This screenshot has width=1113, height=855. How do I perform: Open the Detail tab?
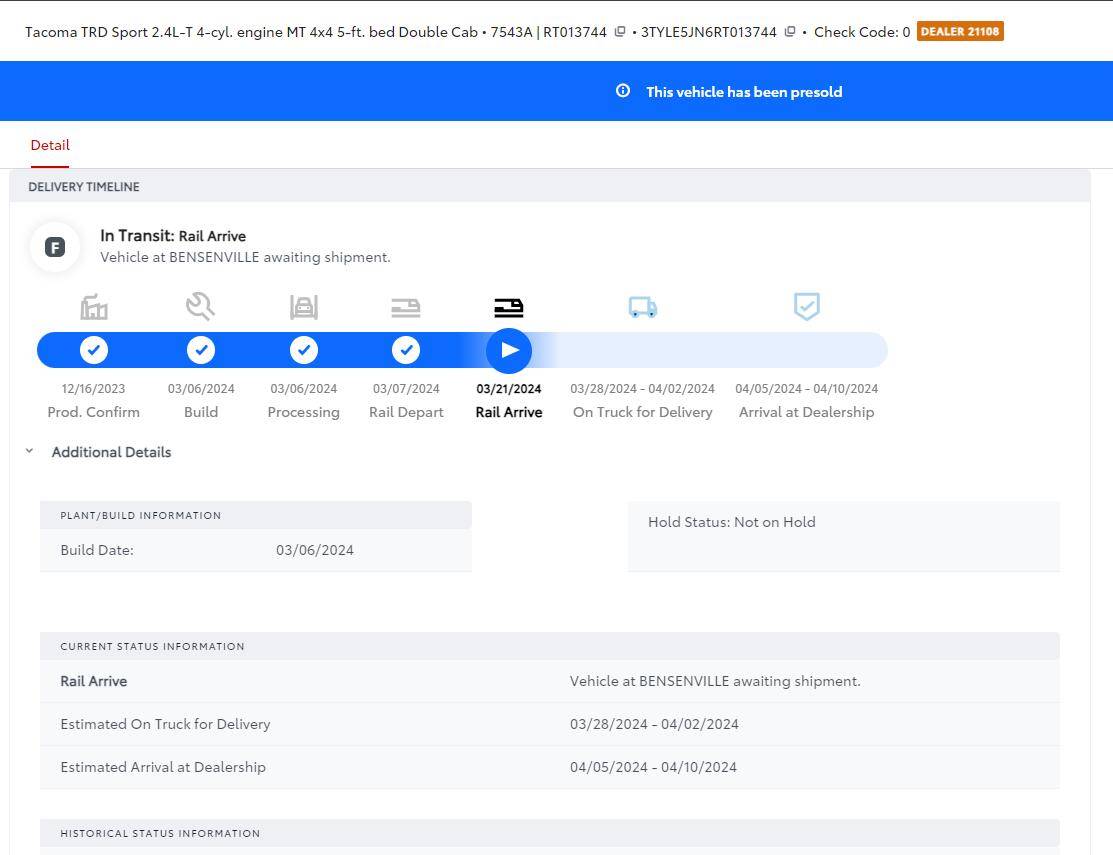click(x=50, y=145)
